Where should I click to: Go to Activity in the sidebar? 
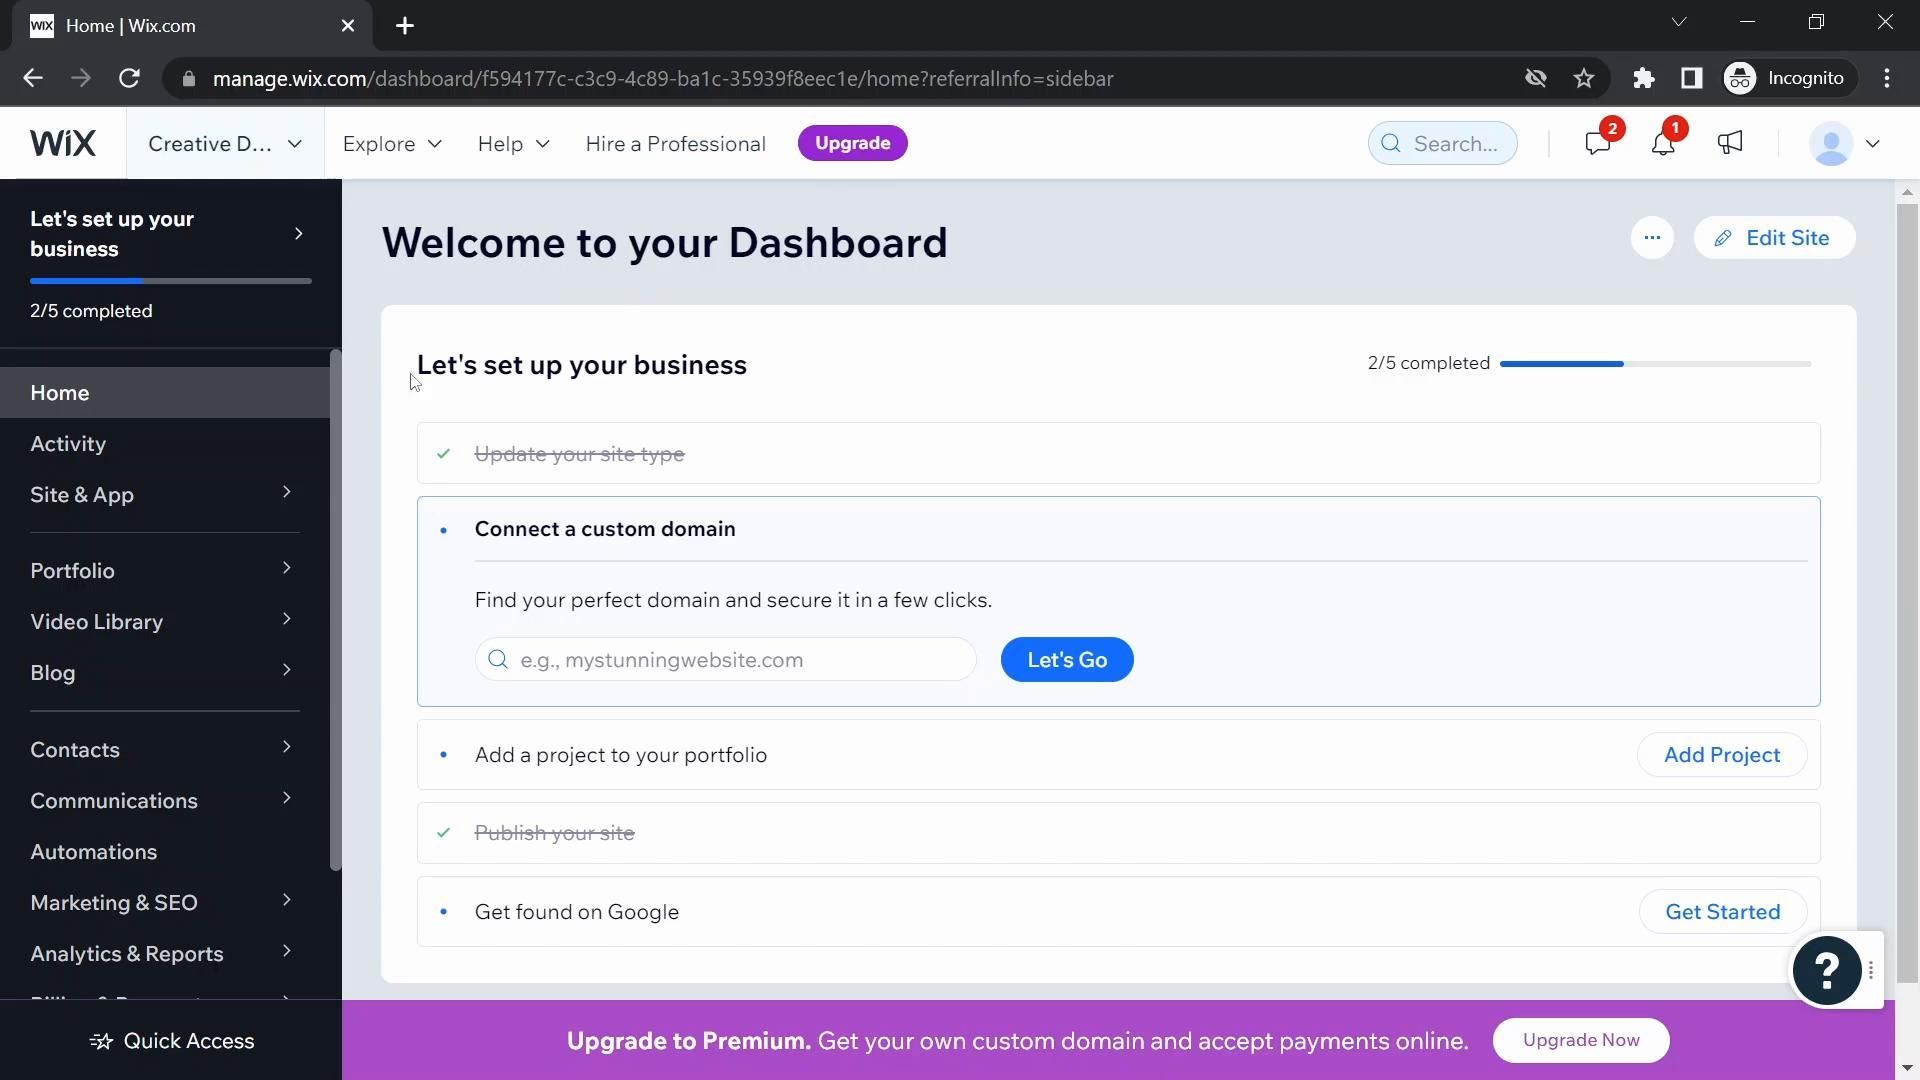68,444
